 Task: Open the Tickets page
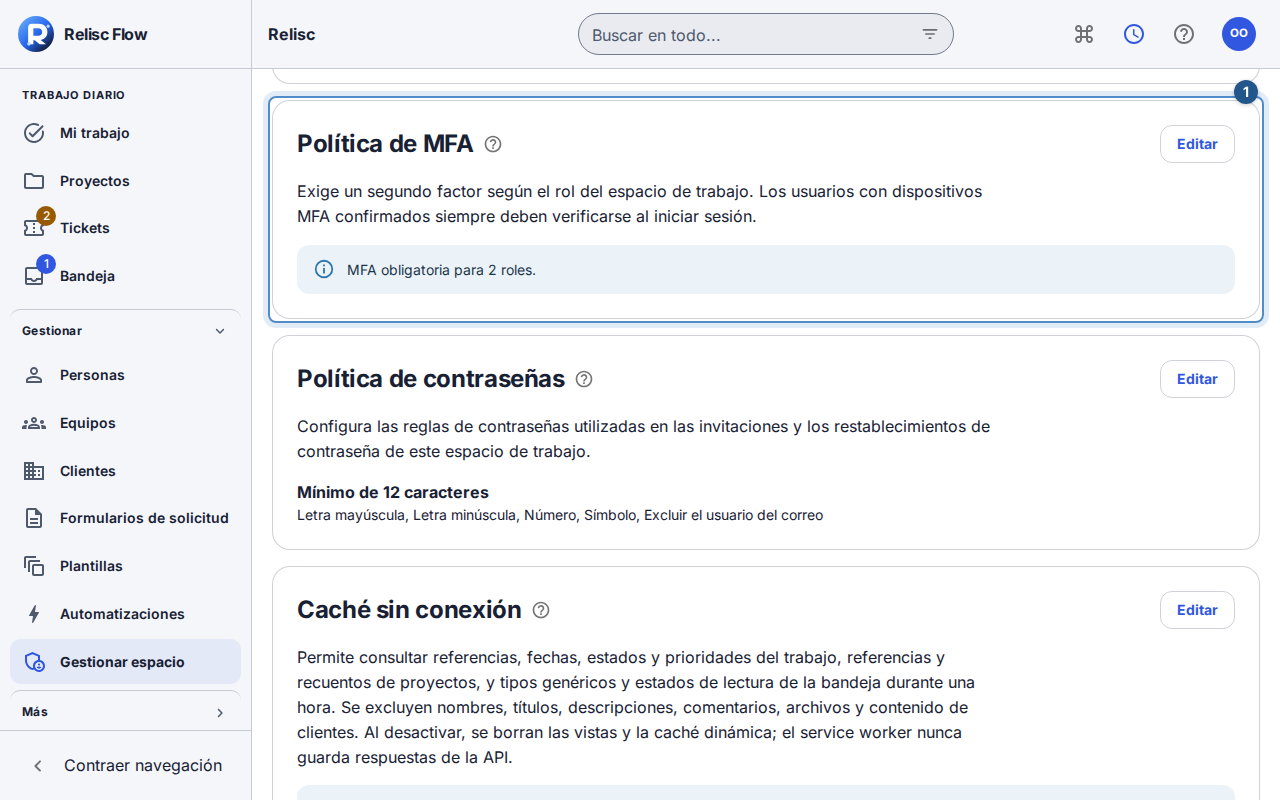pos(125,228)
